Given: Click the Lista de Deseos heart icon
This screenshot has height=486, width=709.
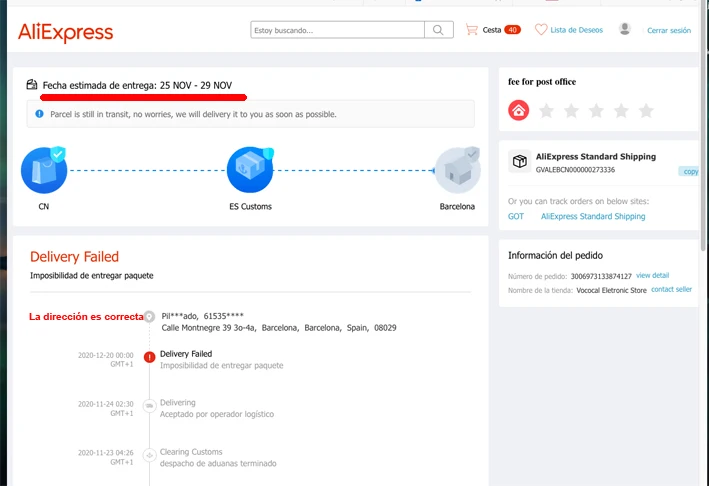Looking at the screenshot, I should [x=541, y=30].
